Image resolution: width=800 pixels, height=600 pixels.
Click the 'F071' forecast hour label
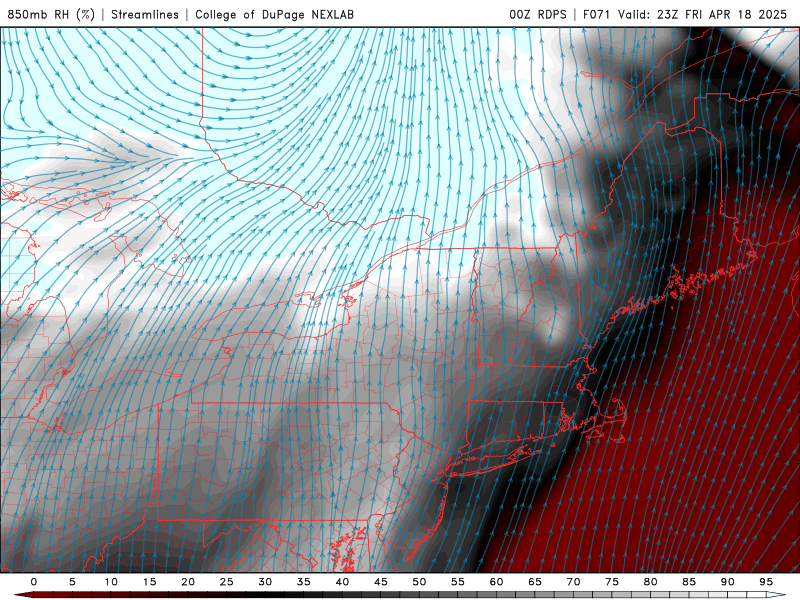596,14
